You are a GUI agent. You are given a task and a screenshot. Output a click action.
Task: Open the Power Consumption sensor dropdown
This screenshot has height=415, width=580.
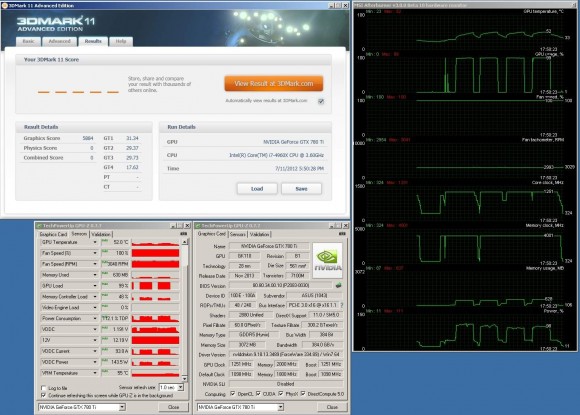pyautogui.click(x=95, y=318)
